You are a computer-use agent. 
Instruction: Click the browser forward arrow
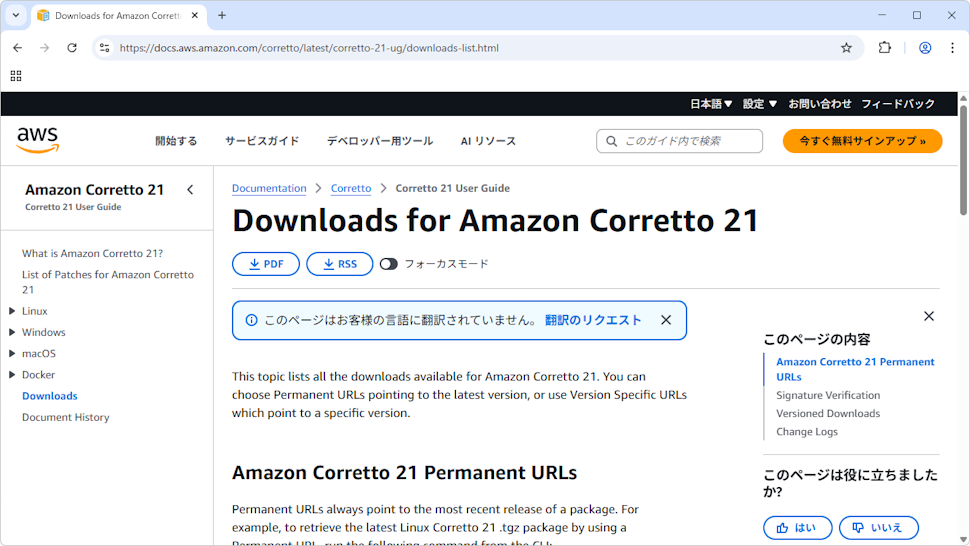point(45,48)
